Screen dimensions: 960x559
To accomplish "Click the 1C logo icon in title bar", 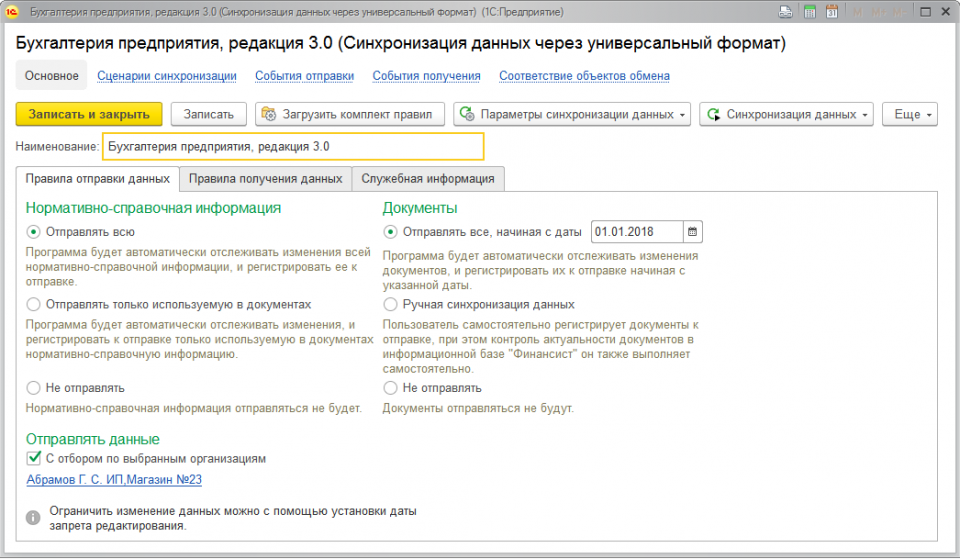I will pos(13,12).
